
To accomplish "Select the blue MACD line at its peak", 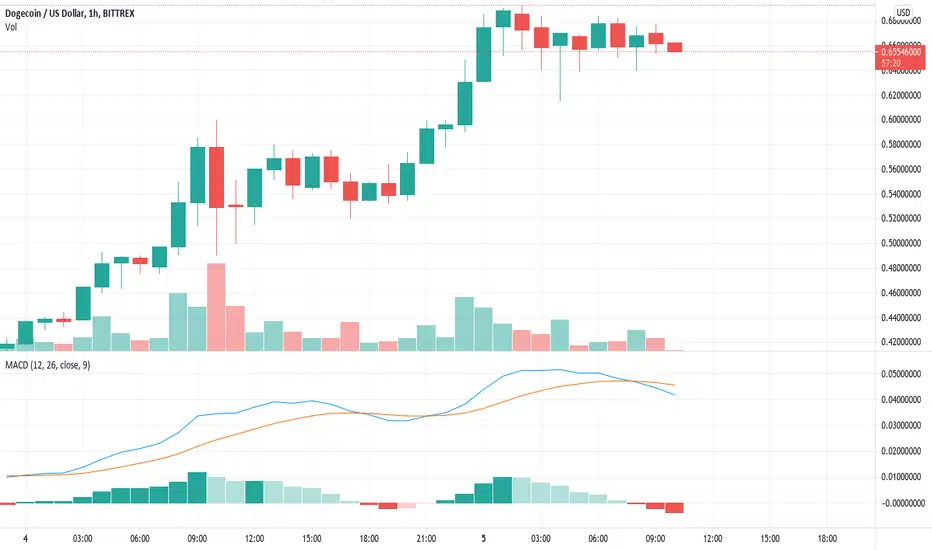I will coord(558,369).
